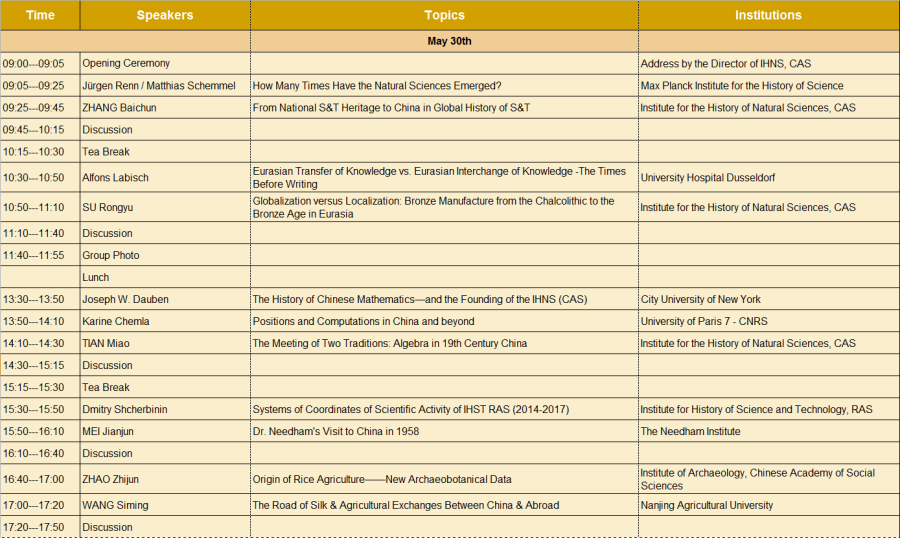This screenshot has height=538, width=900.
Task: Select the Nanjing Agricultural University cell
Action: pos(706,505)
